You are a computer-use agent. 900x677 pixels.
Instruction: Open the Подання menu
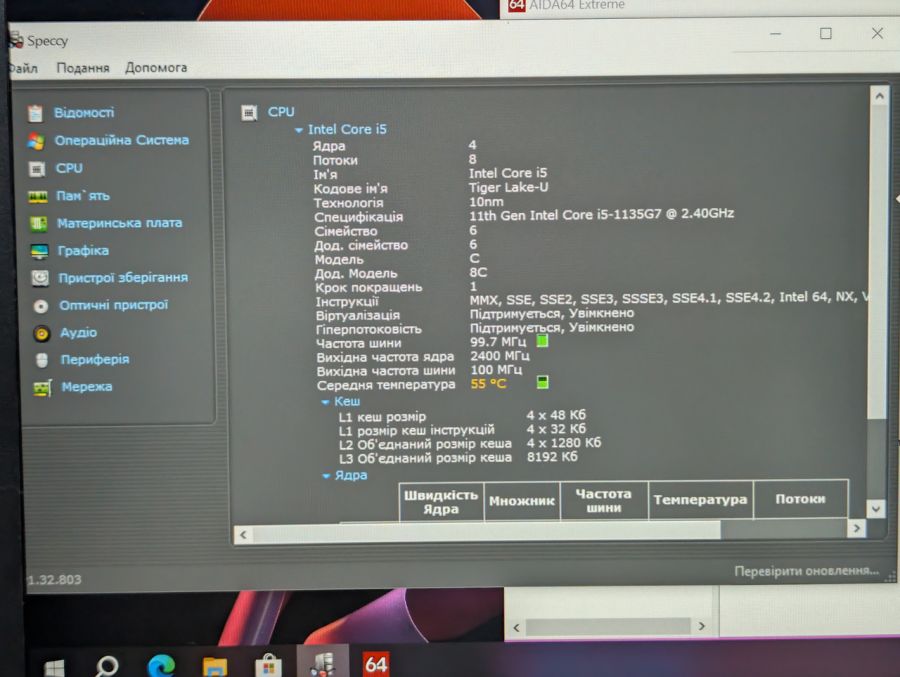pyautogui.click(x=83, y=68)
